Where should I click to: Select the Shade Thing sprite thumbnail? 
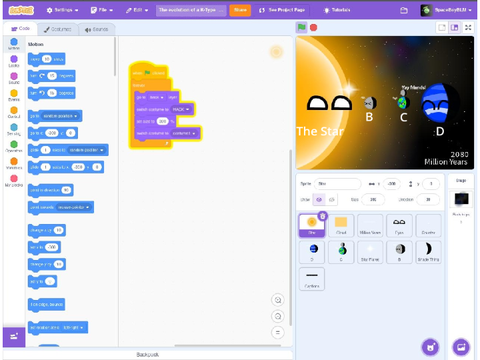pos(428,252)
